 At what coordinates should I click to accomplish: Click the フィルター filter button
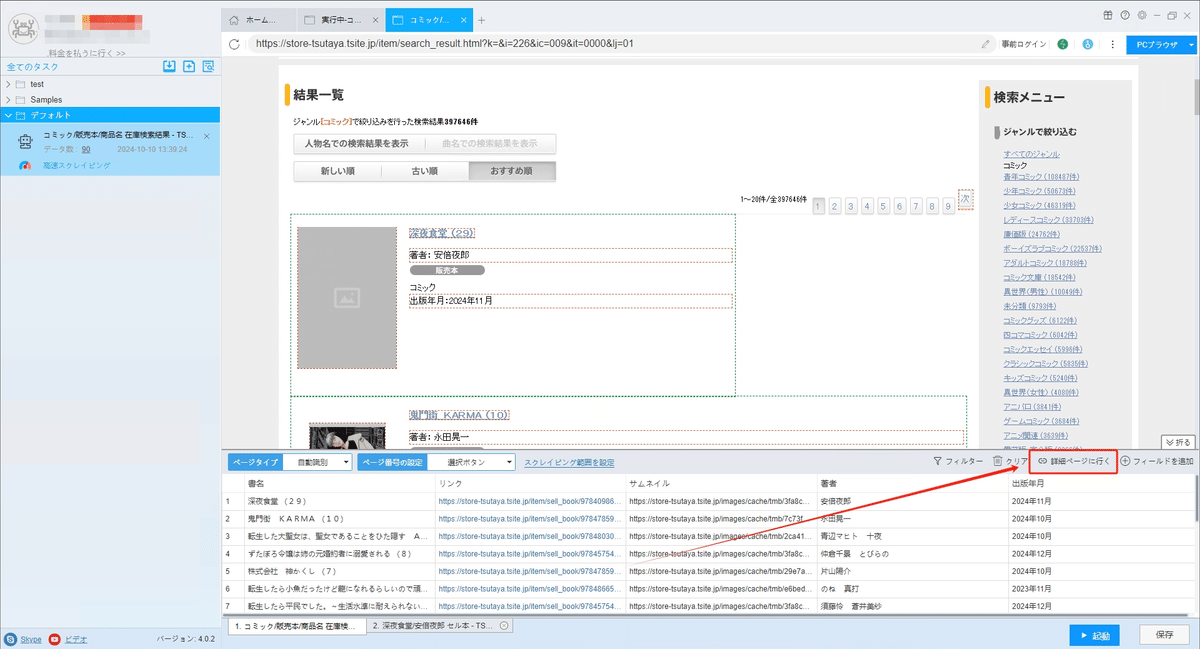tap(957, 461)
